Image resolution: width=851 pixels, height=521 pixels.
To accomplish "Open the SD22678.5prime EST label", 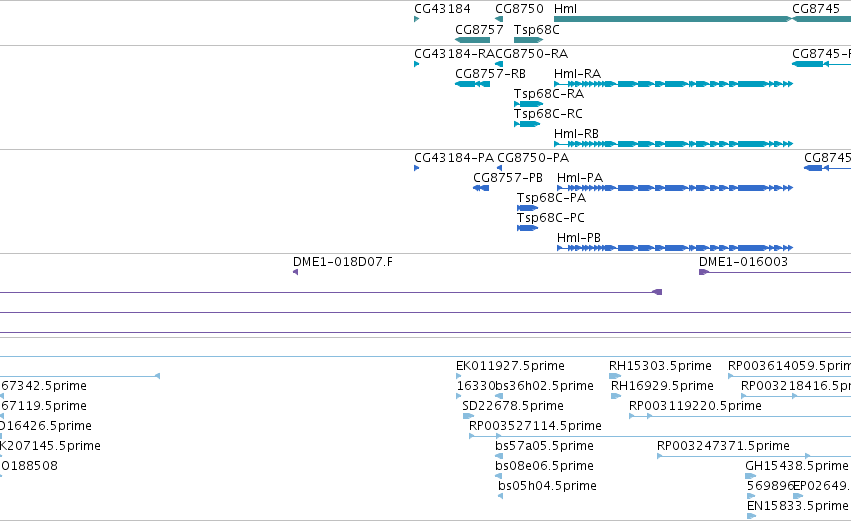I will point(513,406).
